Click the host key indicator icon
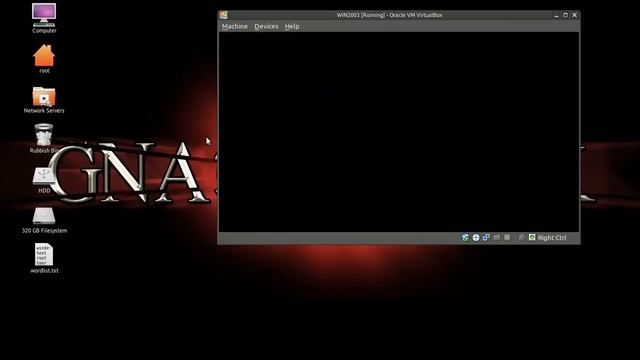This screenshot has width=640, height=360. coord(532,237)
